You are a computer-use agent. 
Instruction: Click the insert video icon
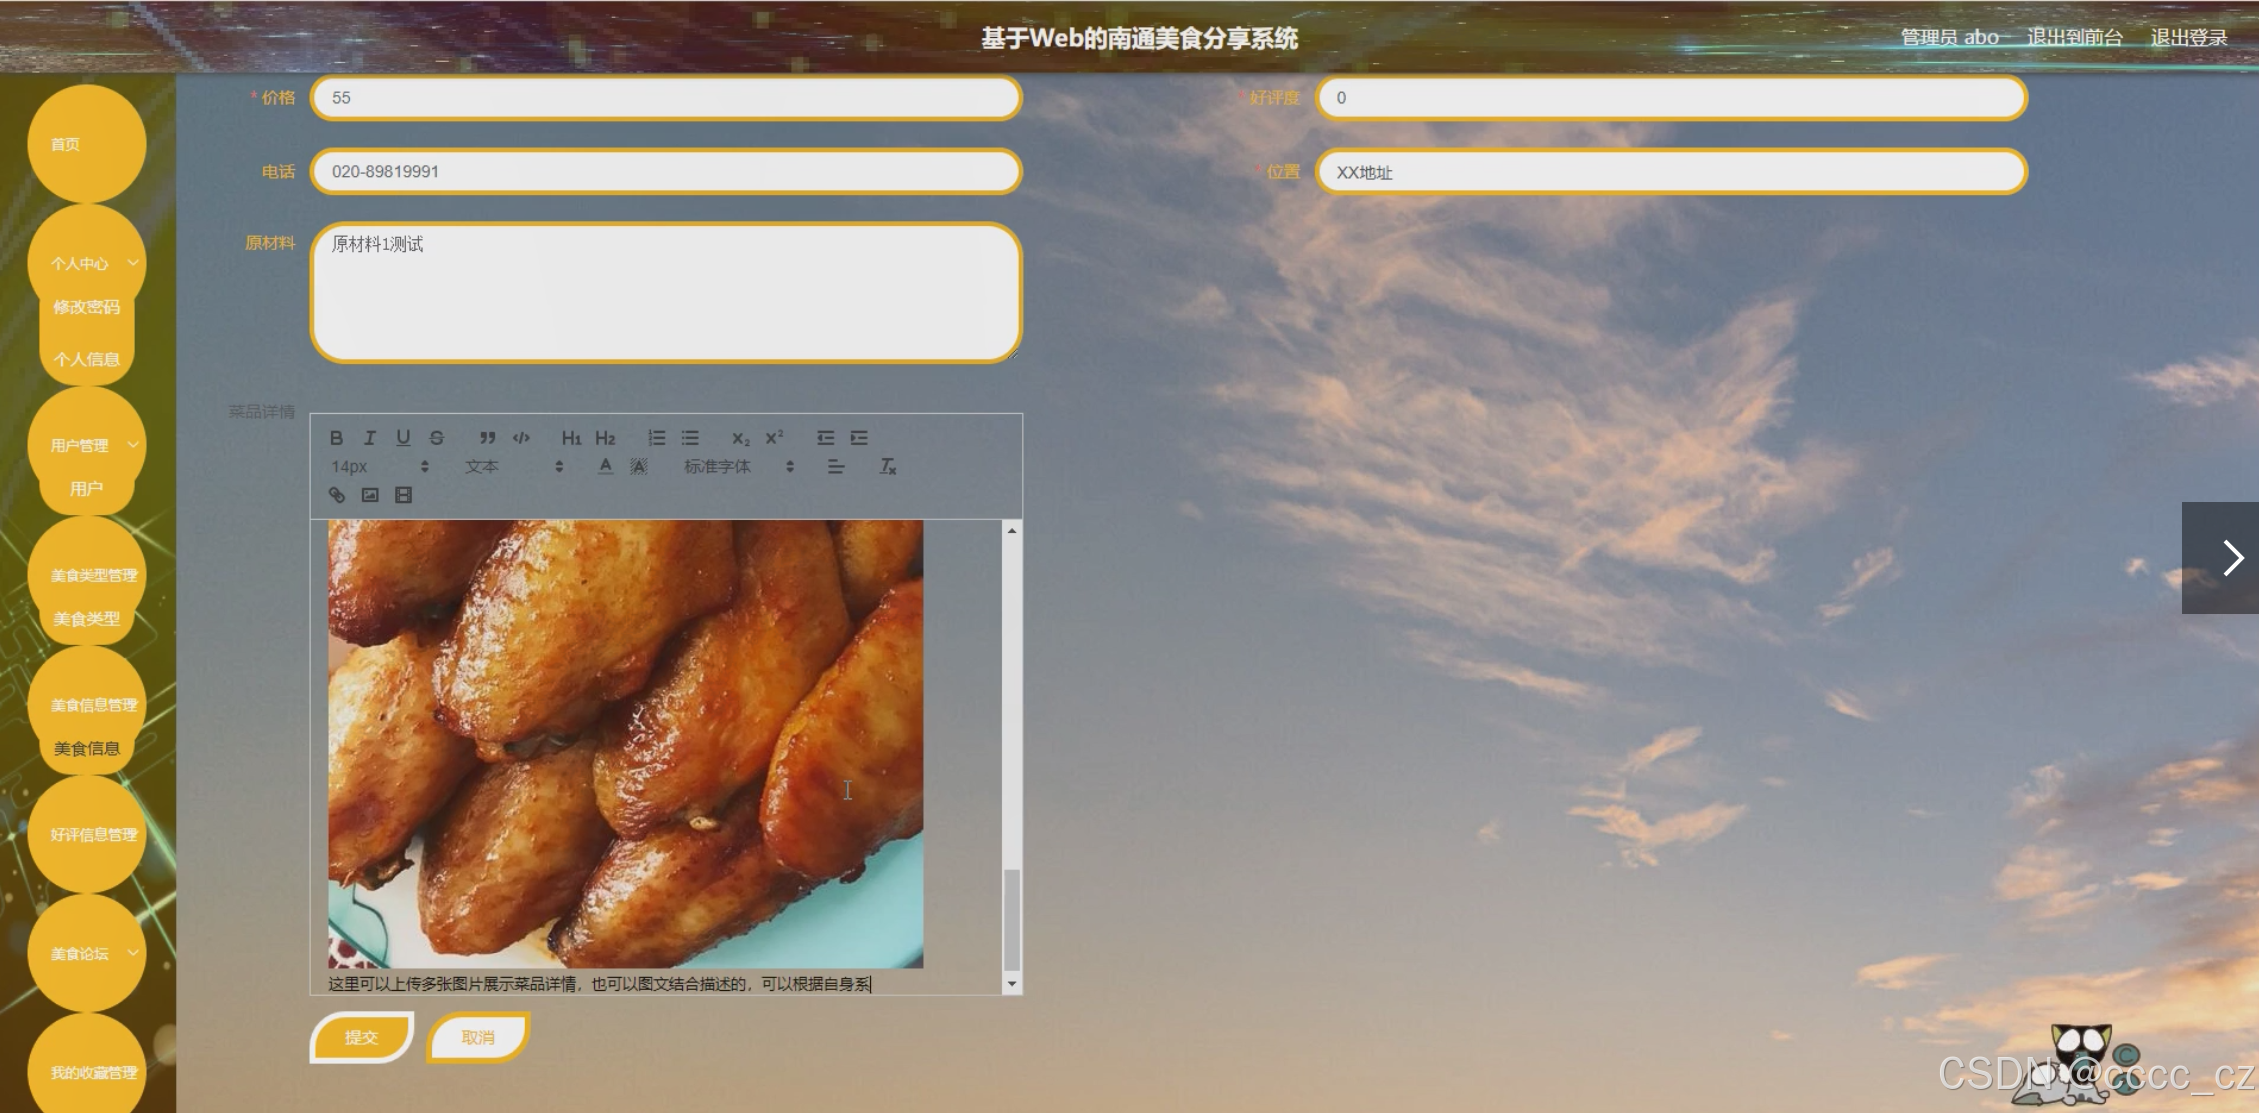(404, 495)
